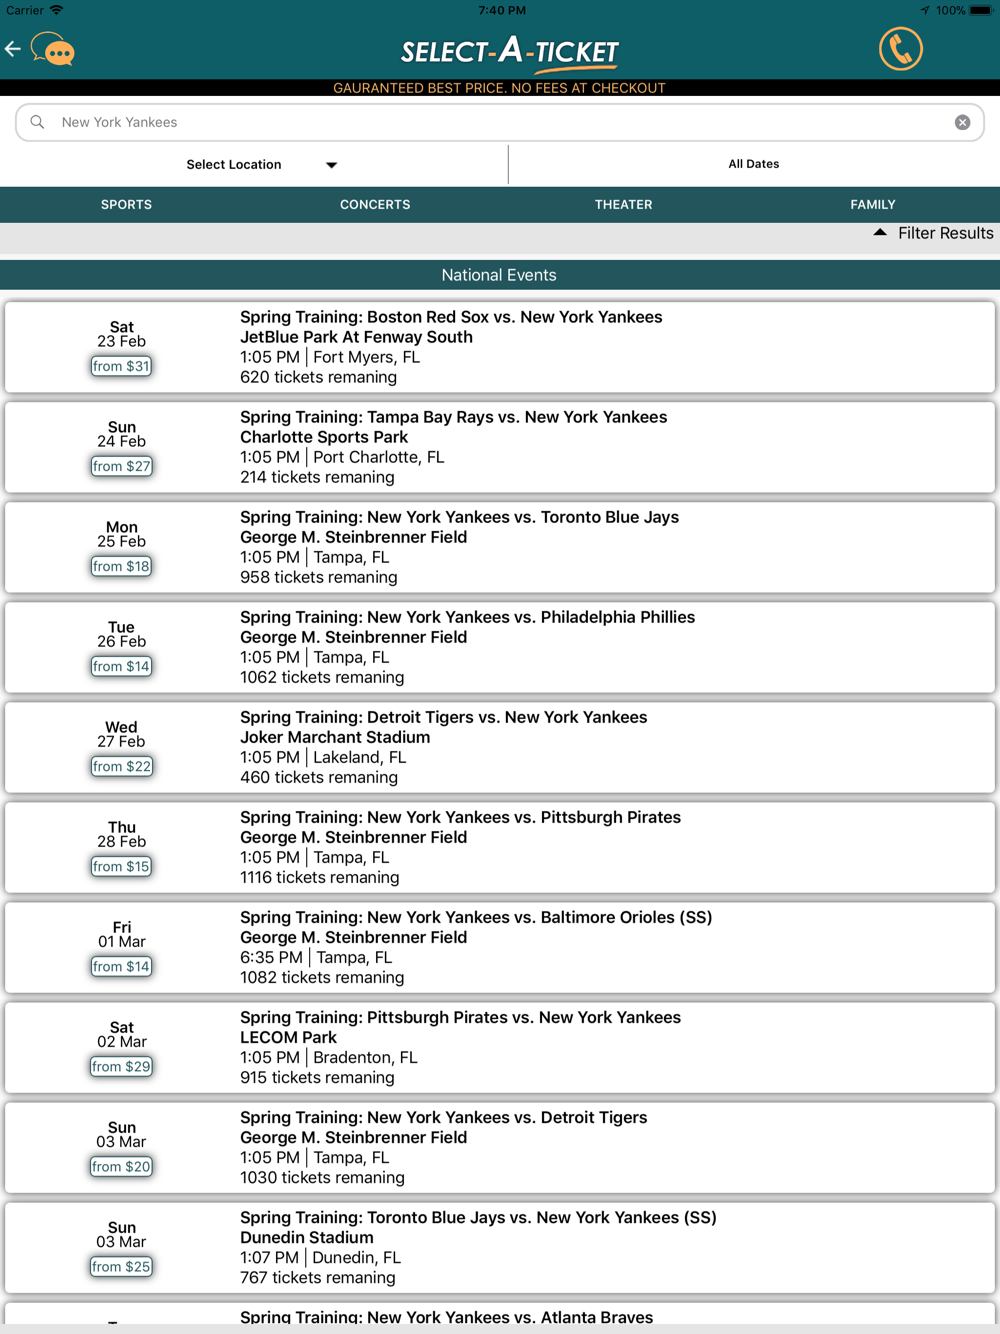
Task: Select the JetBlue Park At Fenway South venue
Action: point(356,337)
